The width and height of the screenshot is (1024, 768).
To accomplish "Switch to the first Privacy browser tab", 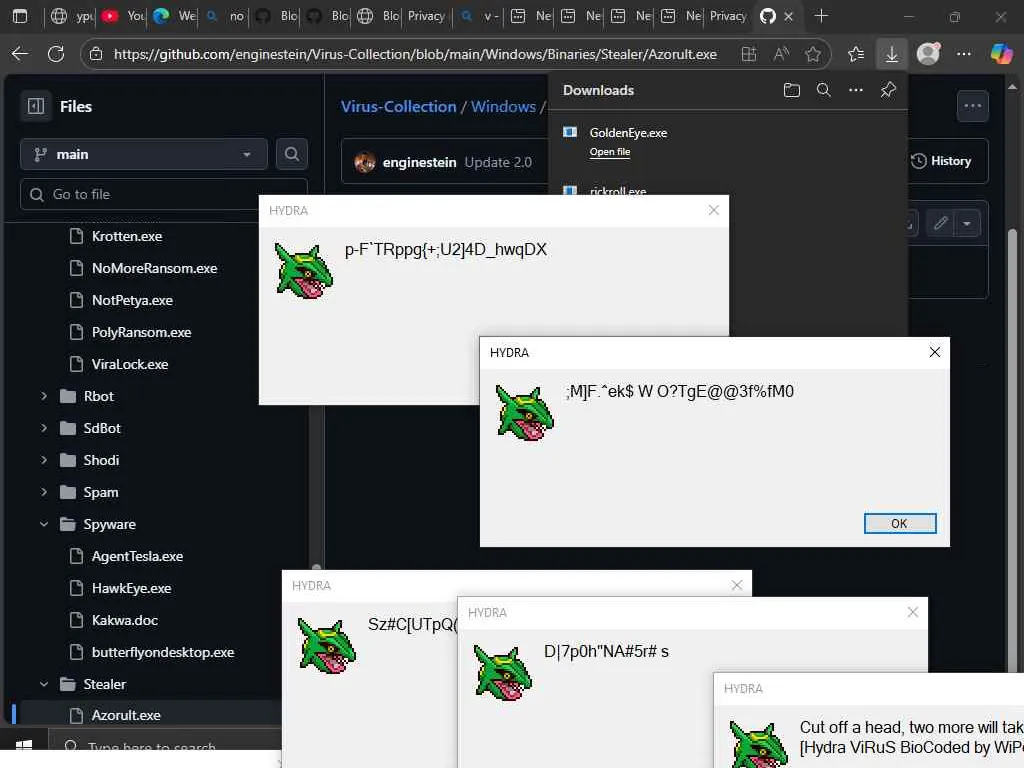I will click(x=425, y=16).
